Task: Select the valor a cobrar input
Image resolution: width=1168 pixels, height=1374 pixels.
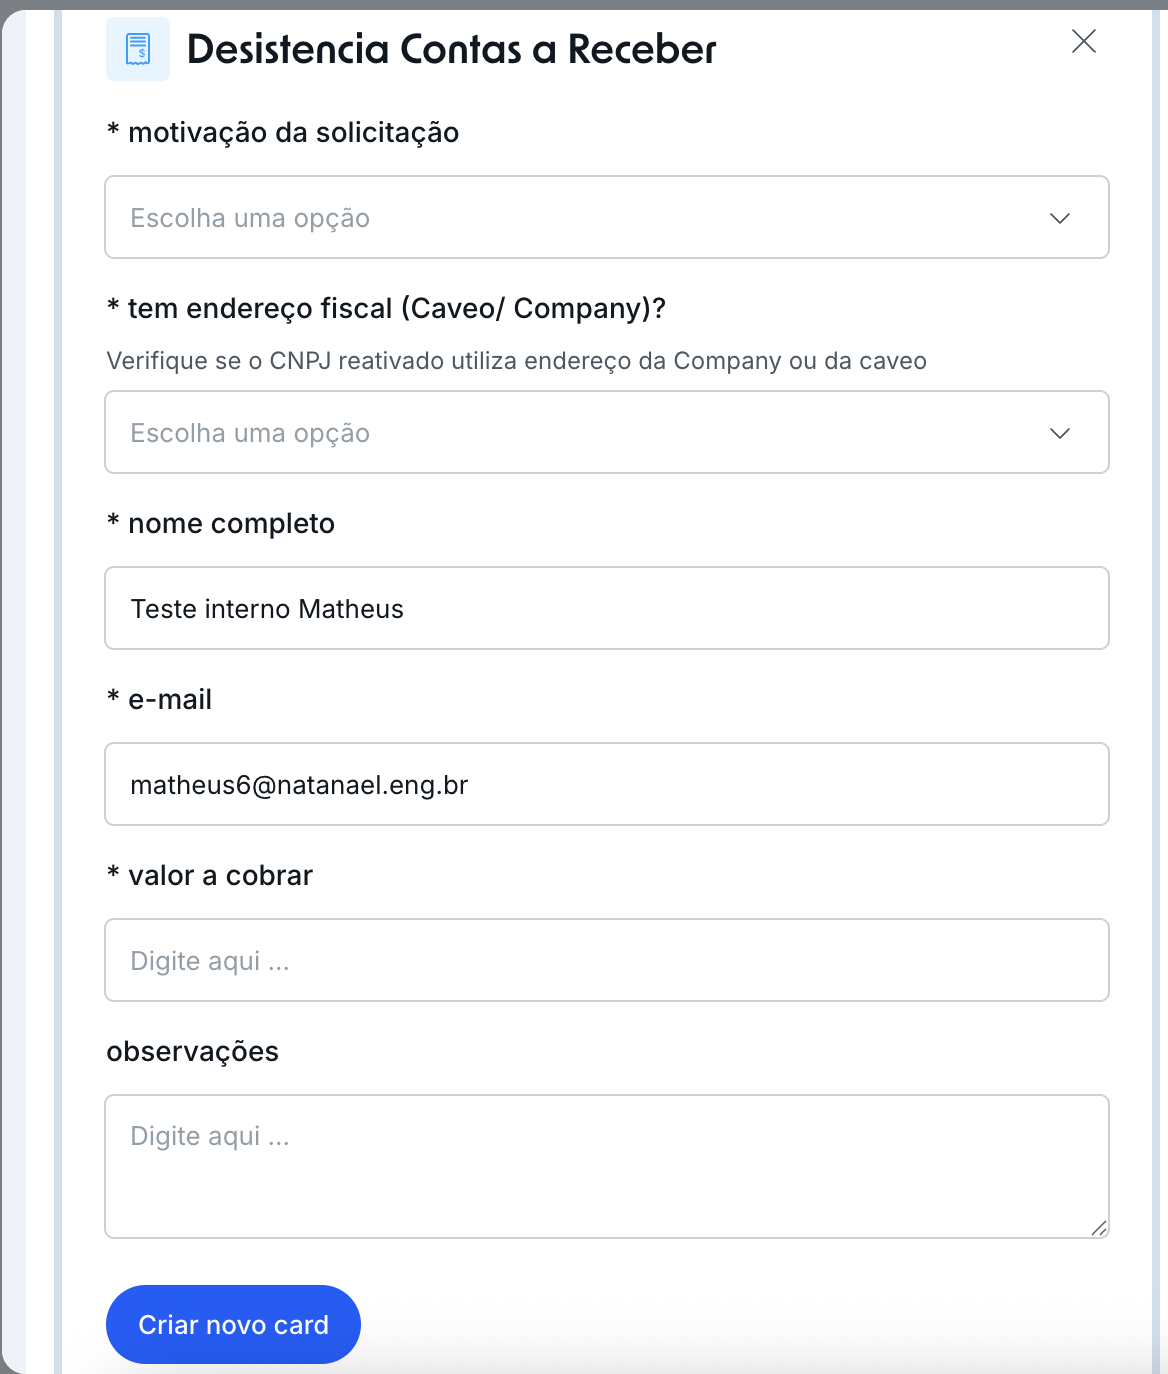Action: (606, 961)
